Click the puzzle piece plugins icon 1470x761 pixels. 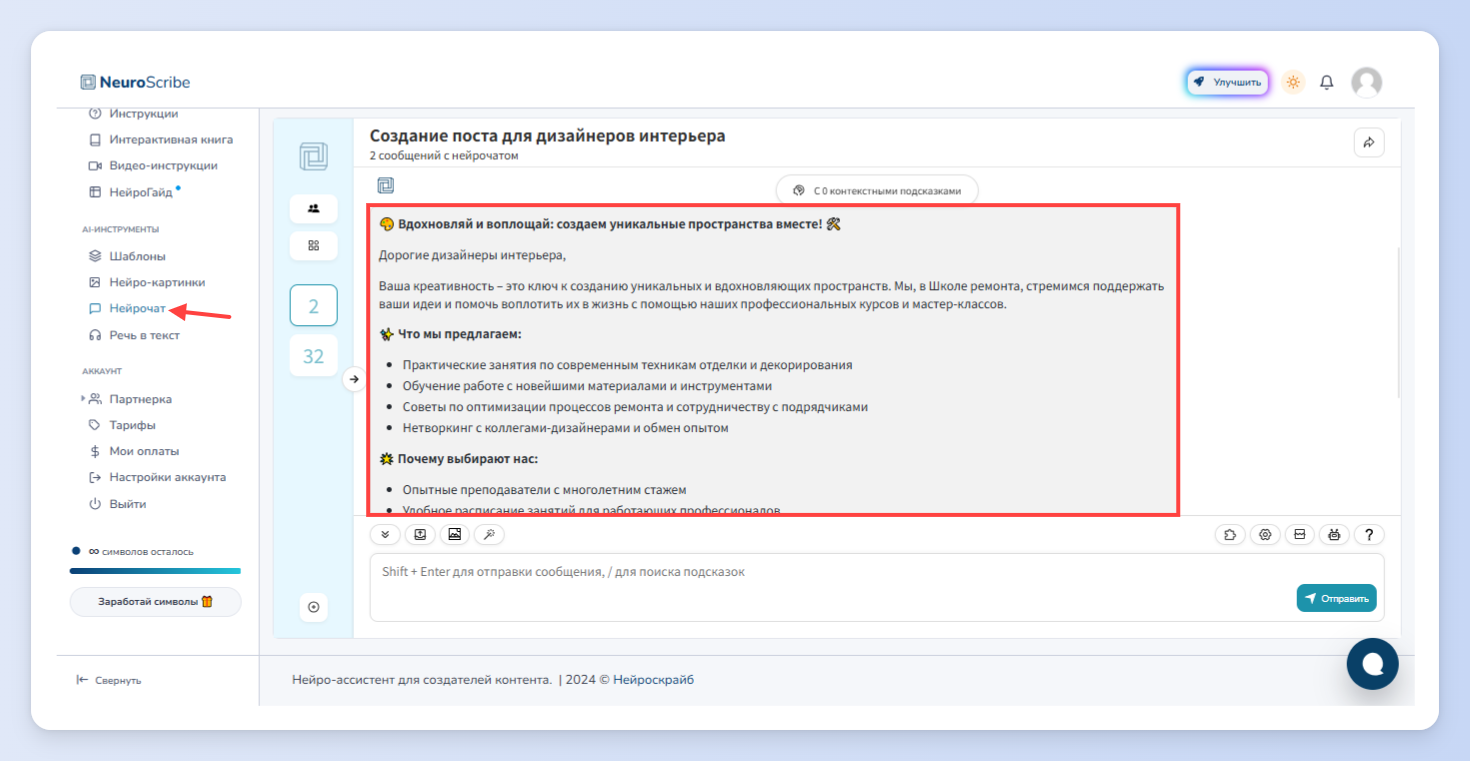pos(1230,535)
